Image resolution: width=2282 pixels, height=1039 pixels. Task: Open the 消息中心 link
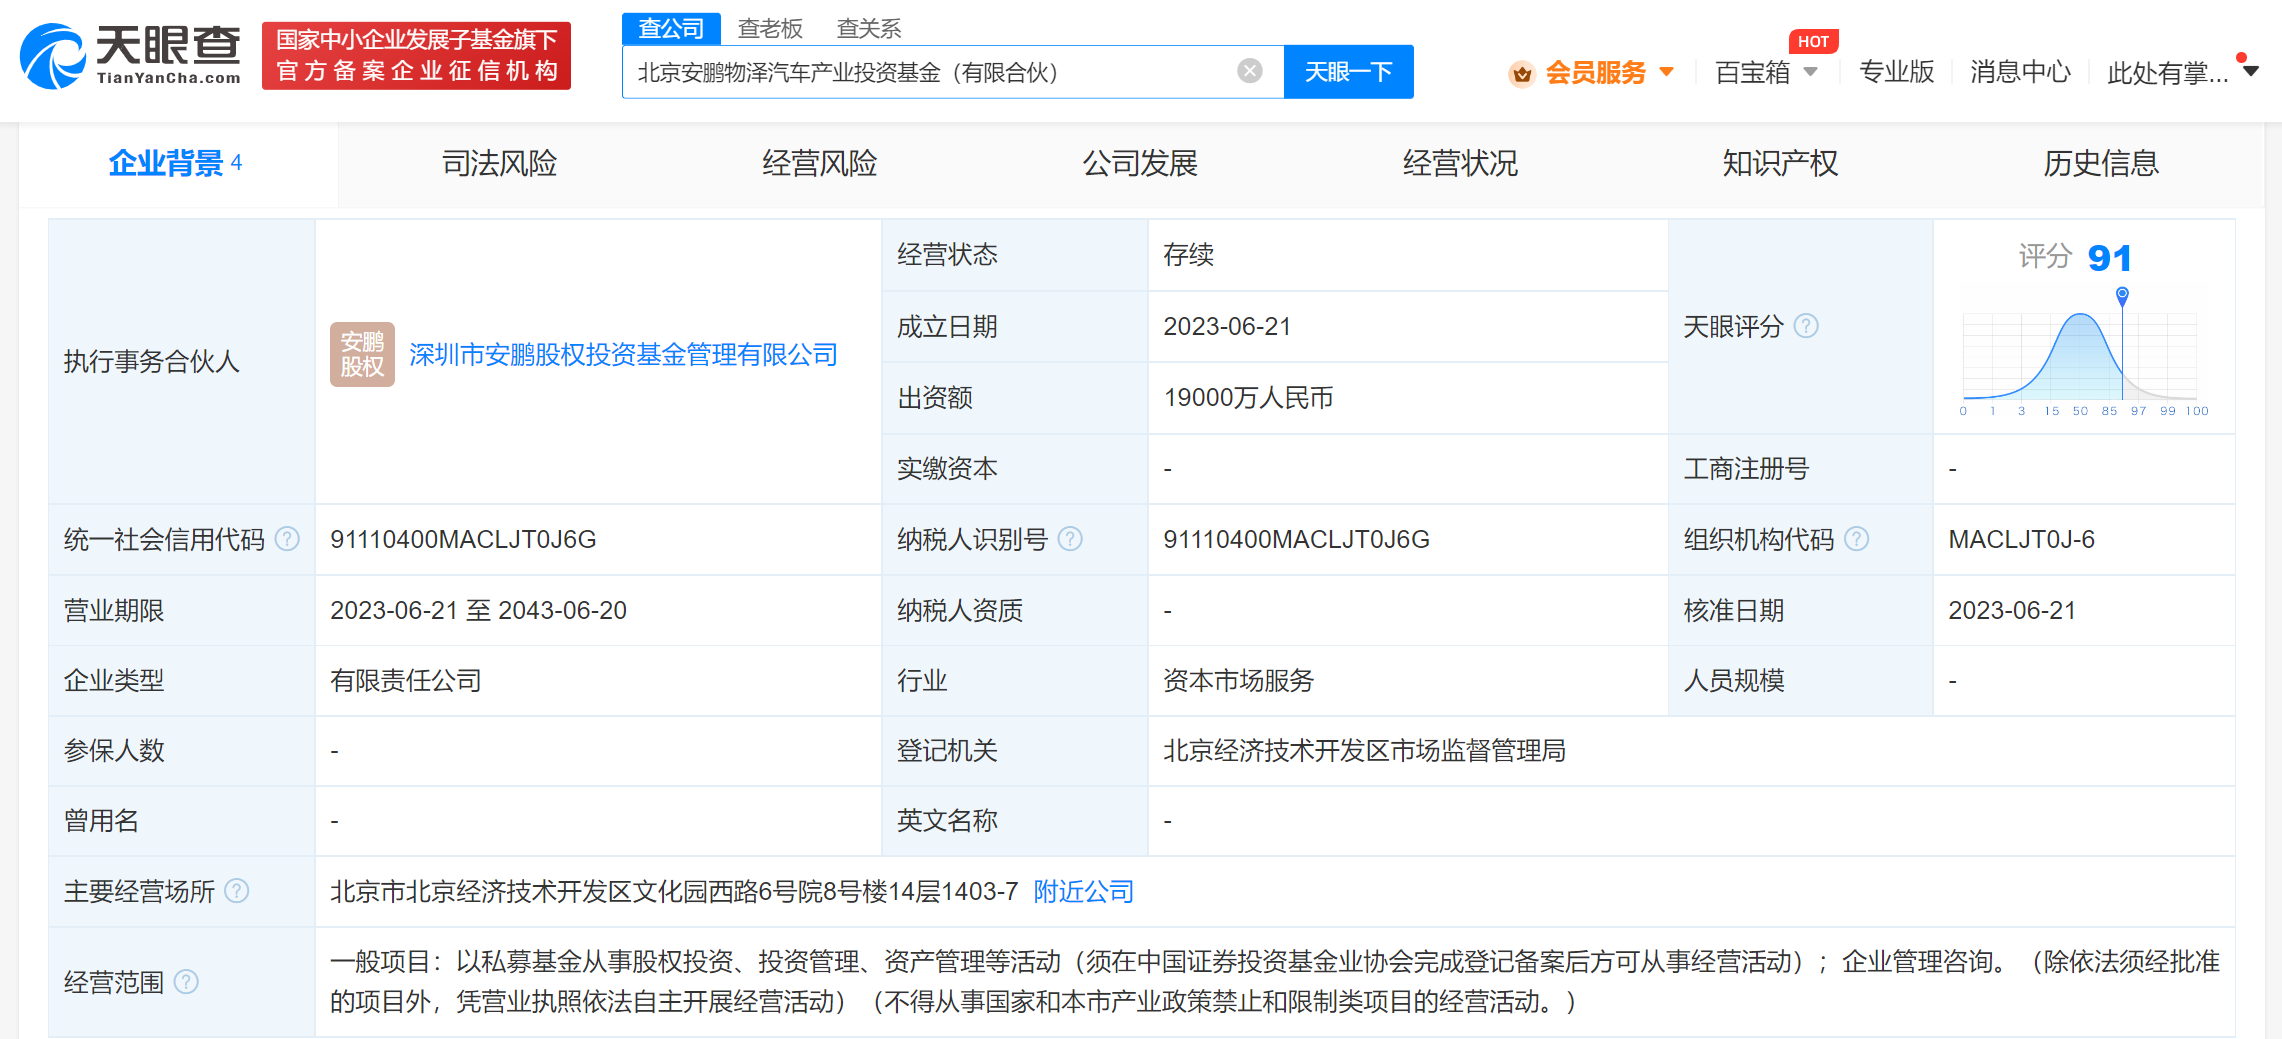2020,72
